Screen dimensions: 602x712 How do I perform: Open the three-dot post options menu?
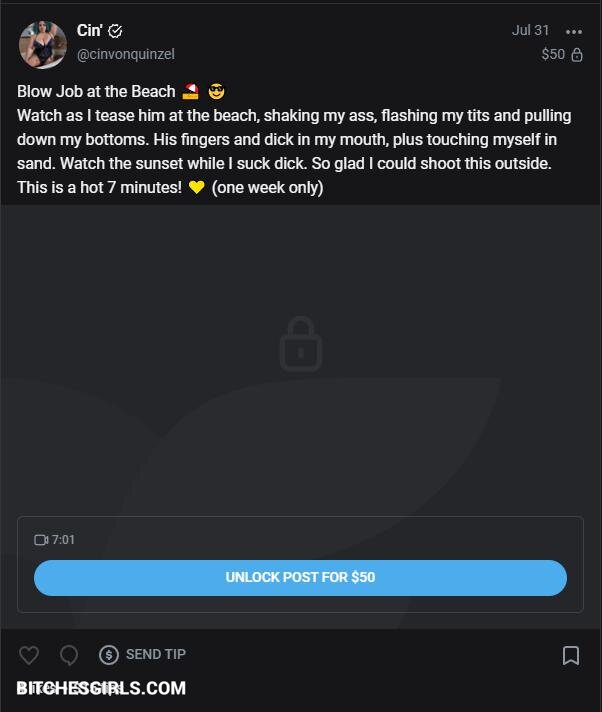pyautogui.click(x=573, y=31)
